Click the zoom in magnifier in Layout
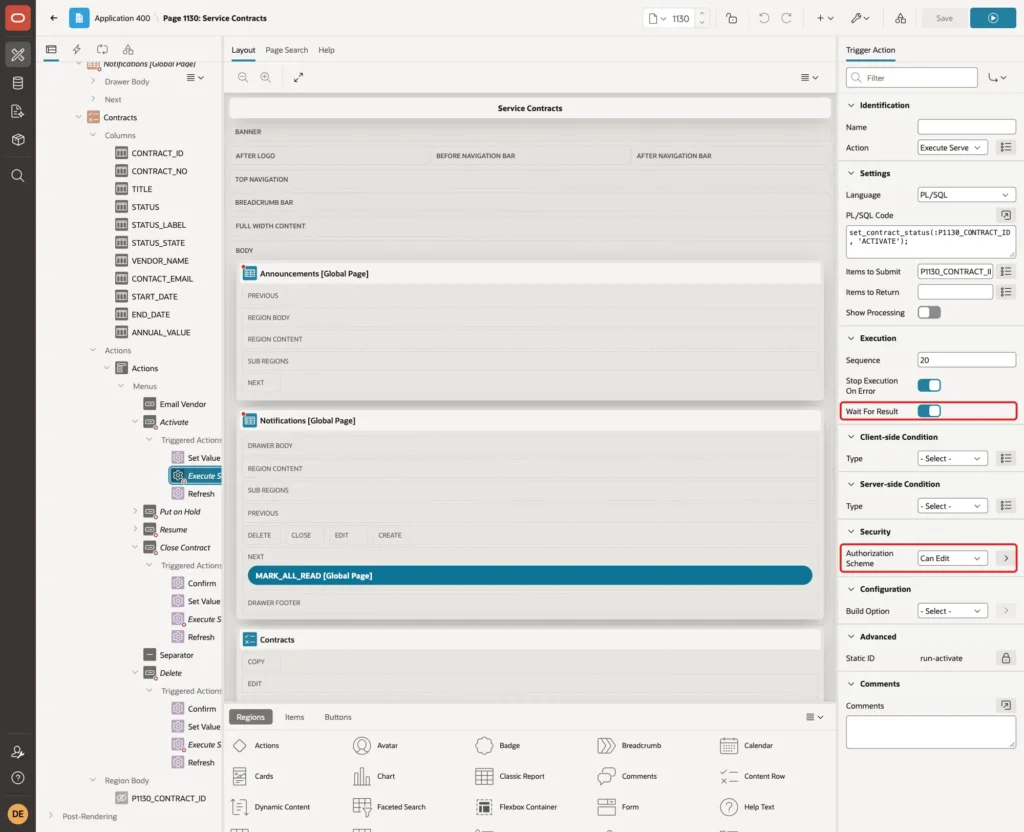This screenshot has height=832, width=1024. click(266, 77)
